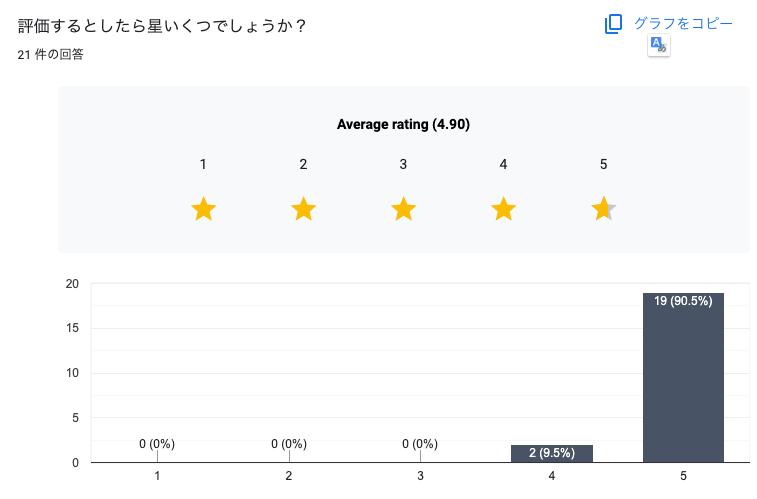Click the star under rating 2
Viewport: 757px width, 499px height.
click(303, 209)
